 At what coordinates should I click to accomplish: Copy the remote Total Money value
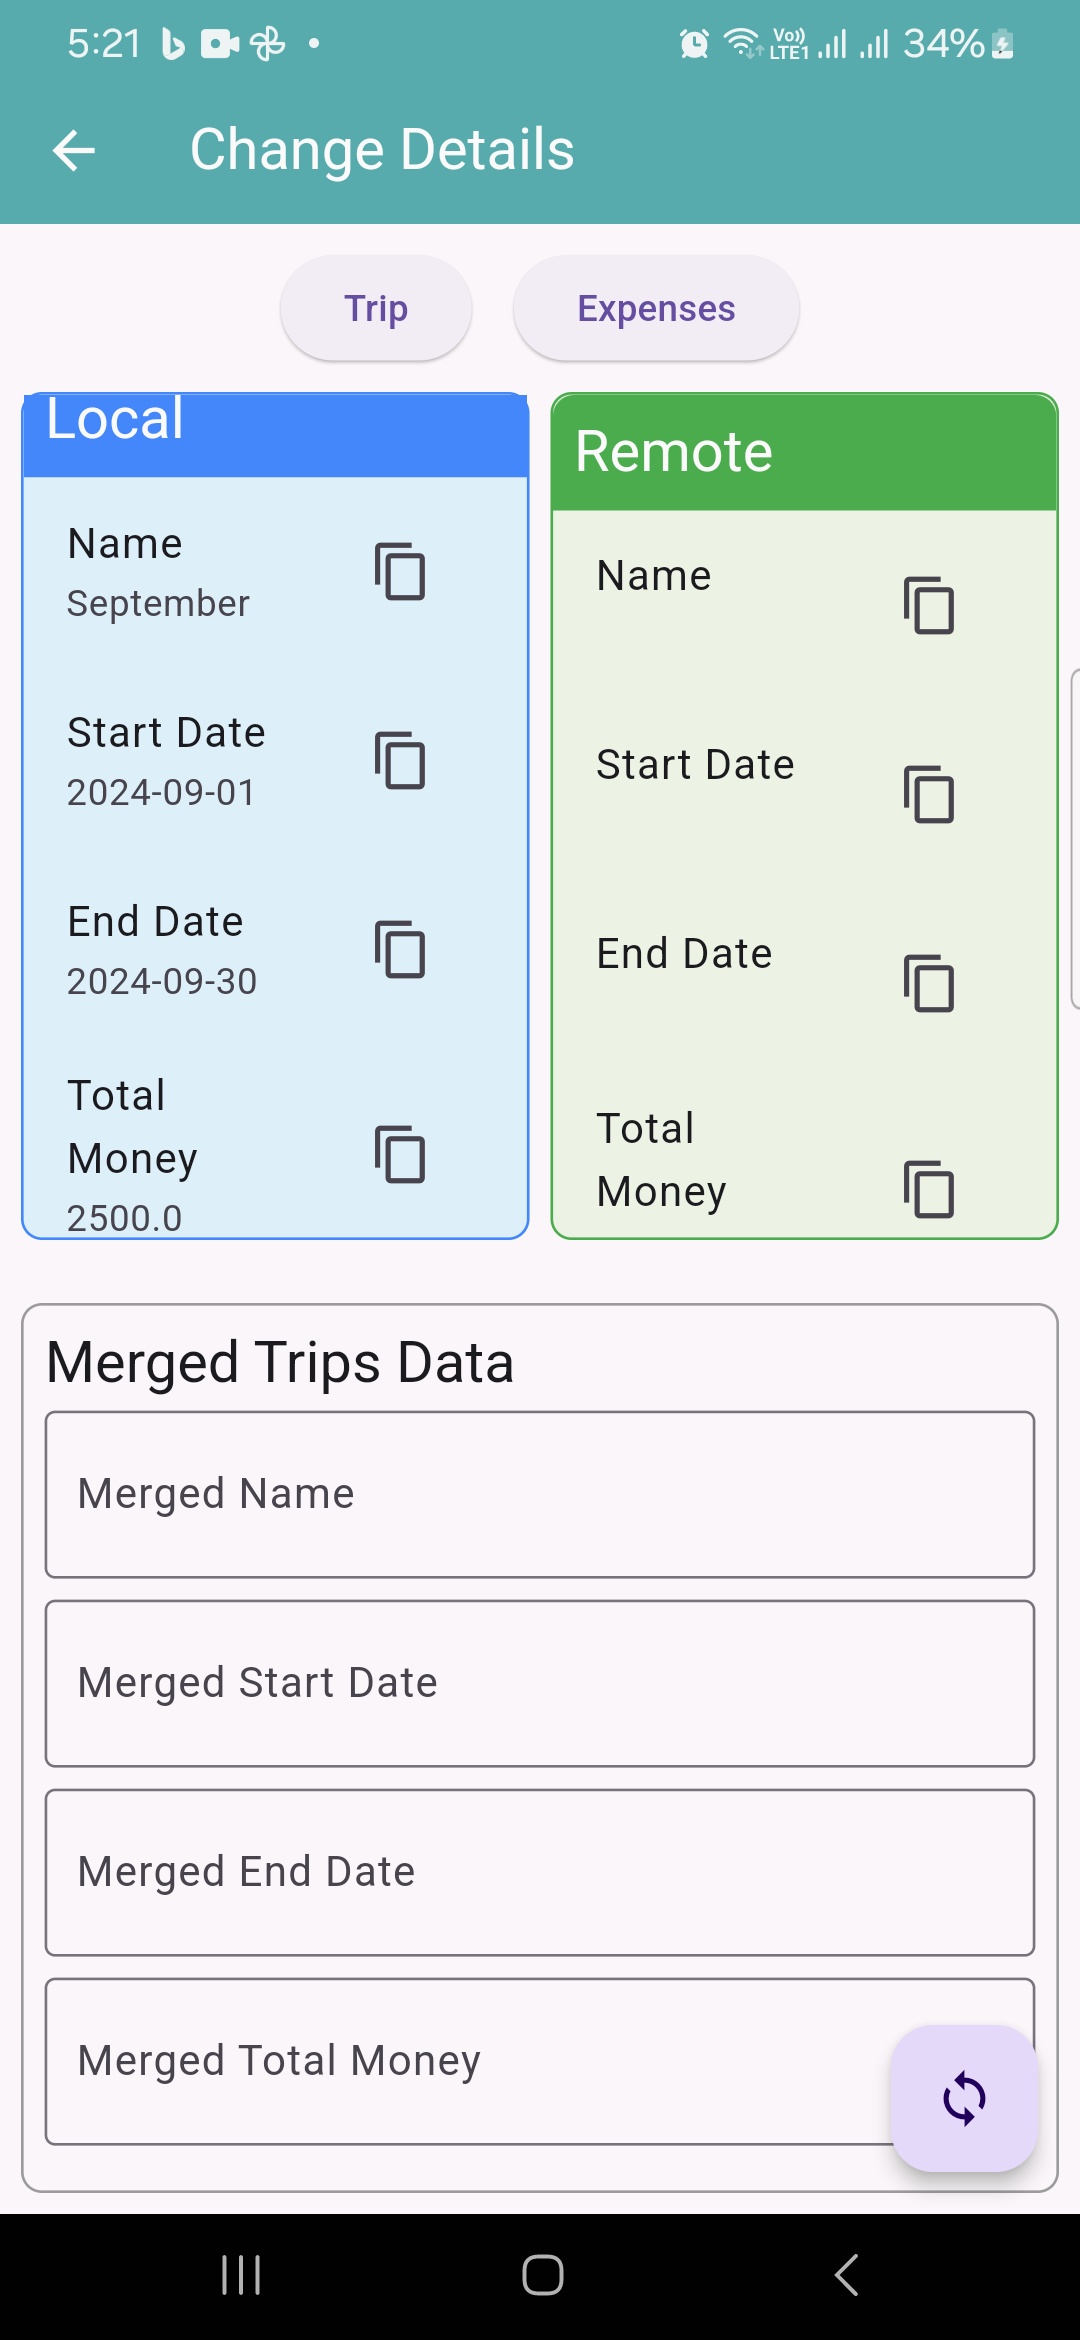(x=929, y=1189)
